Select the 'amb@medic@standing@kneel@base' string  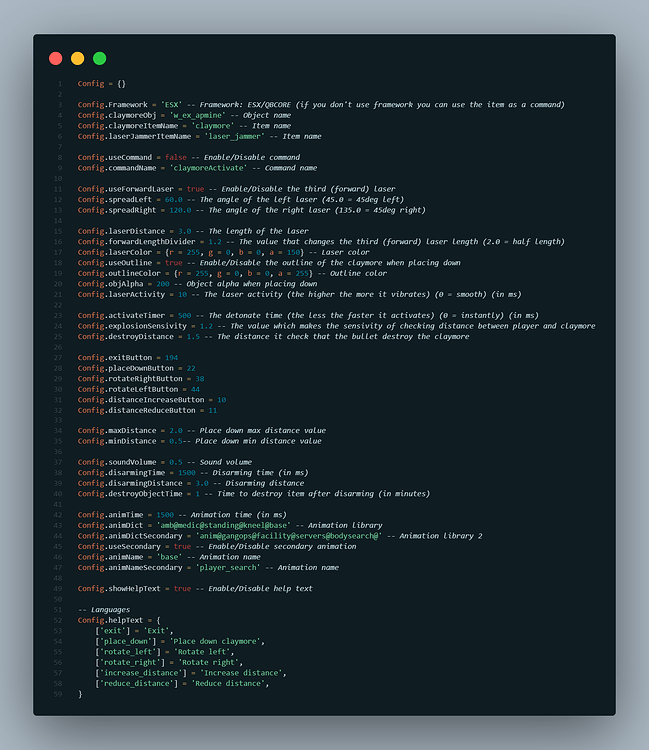coord(223,525)
